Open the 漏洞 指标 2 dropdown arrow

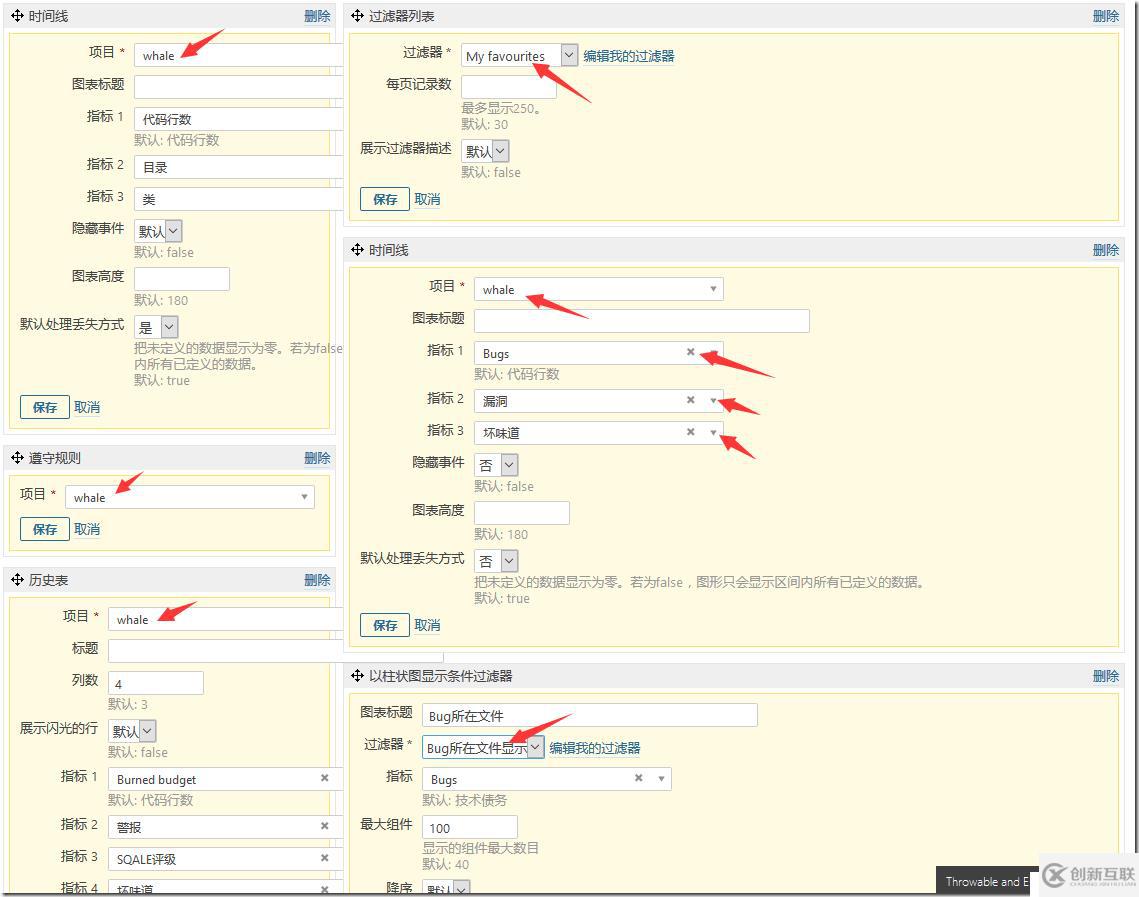[713, 400]
